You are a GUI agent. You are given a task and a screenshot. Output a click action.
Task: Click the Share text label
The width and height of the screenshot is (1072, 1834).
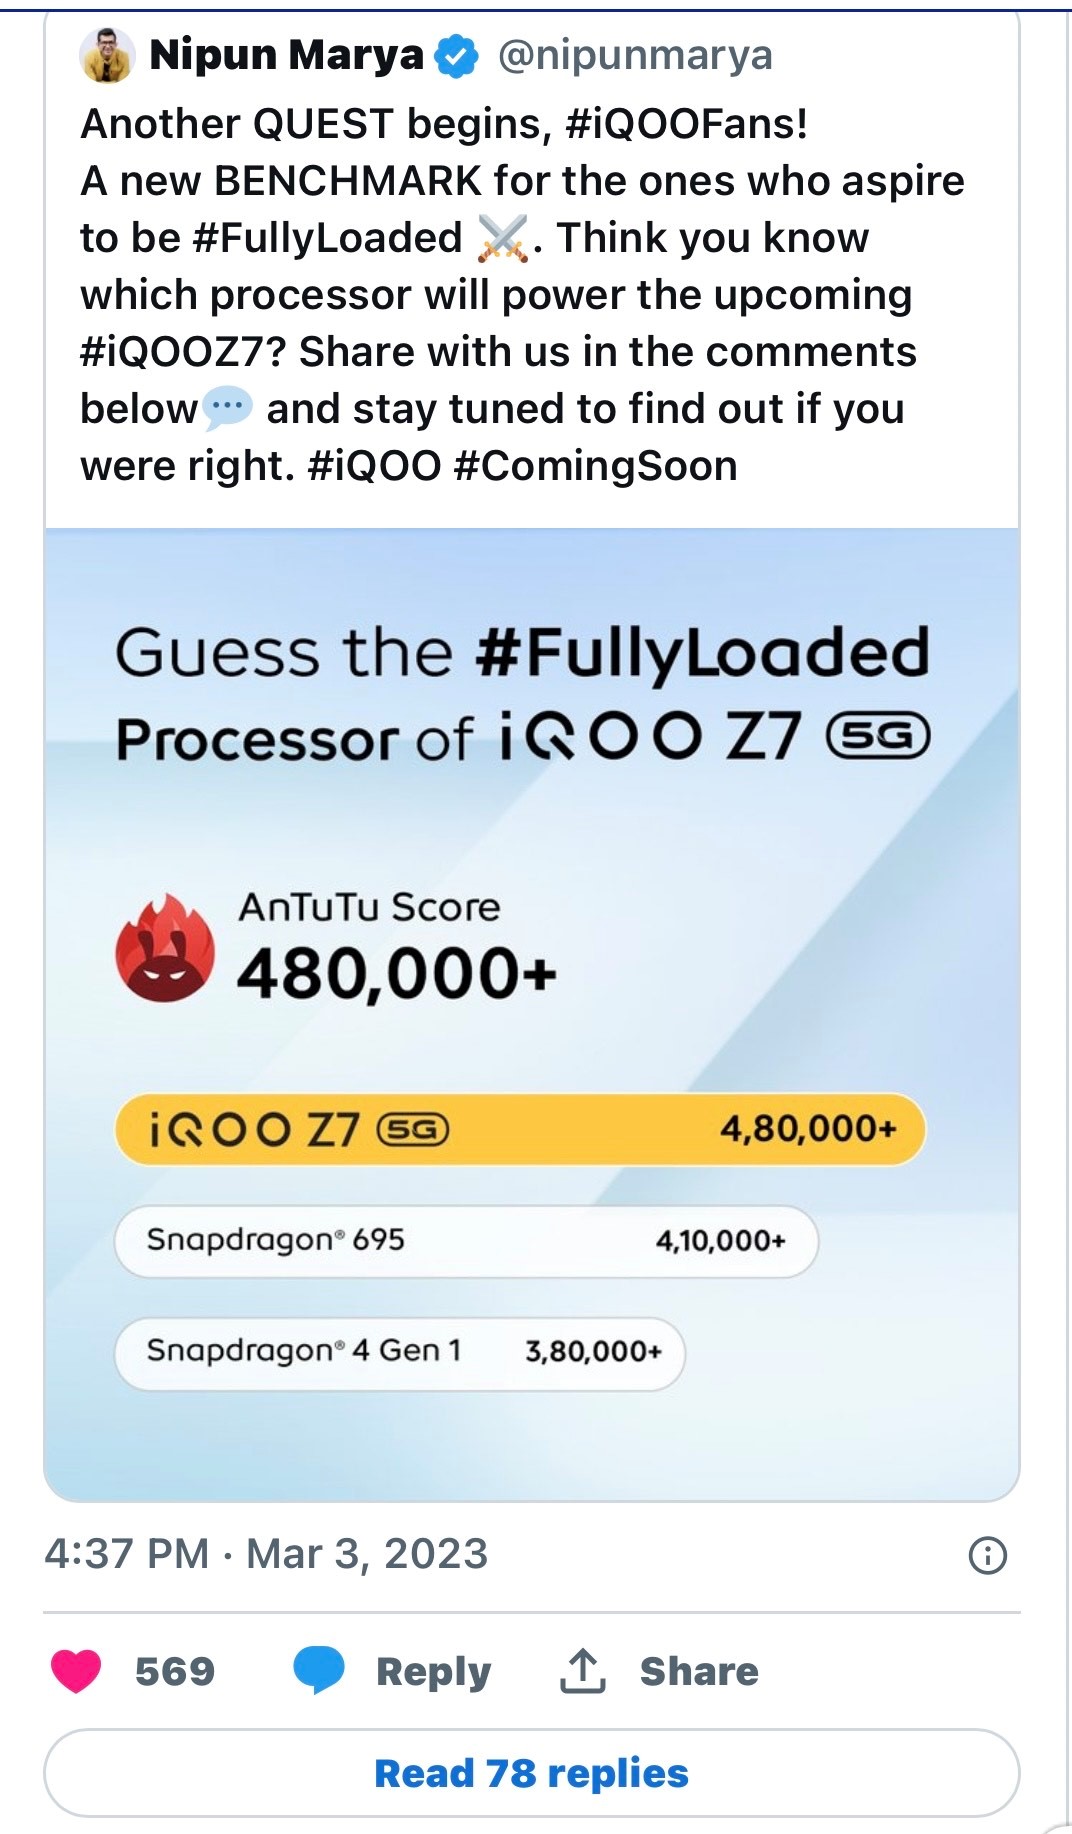point(699,1671)
